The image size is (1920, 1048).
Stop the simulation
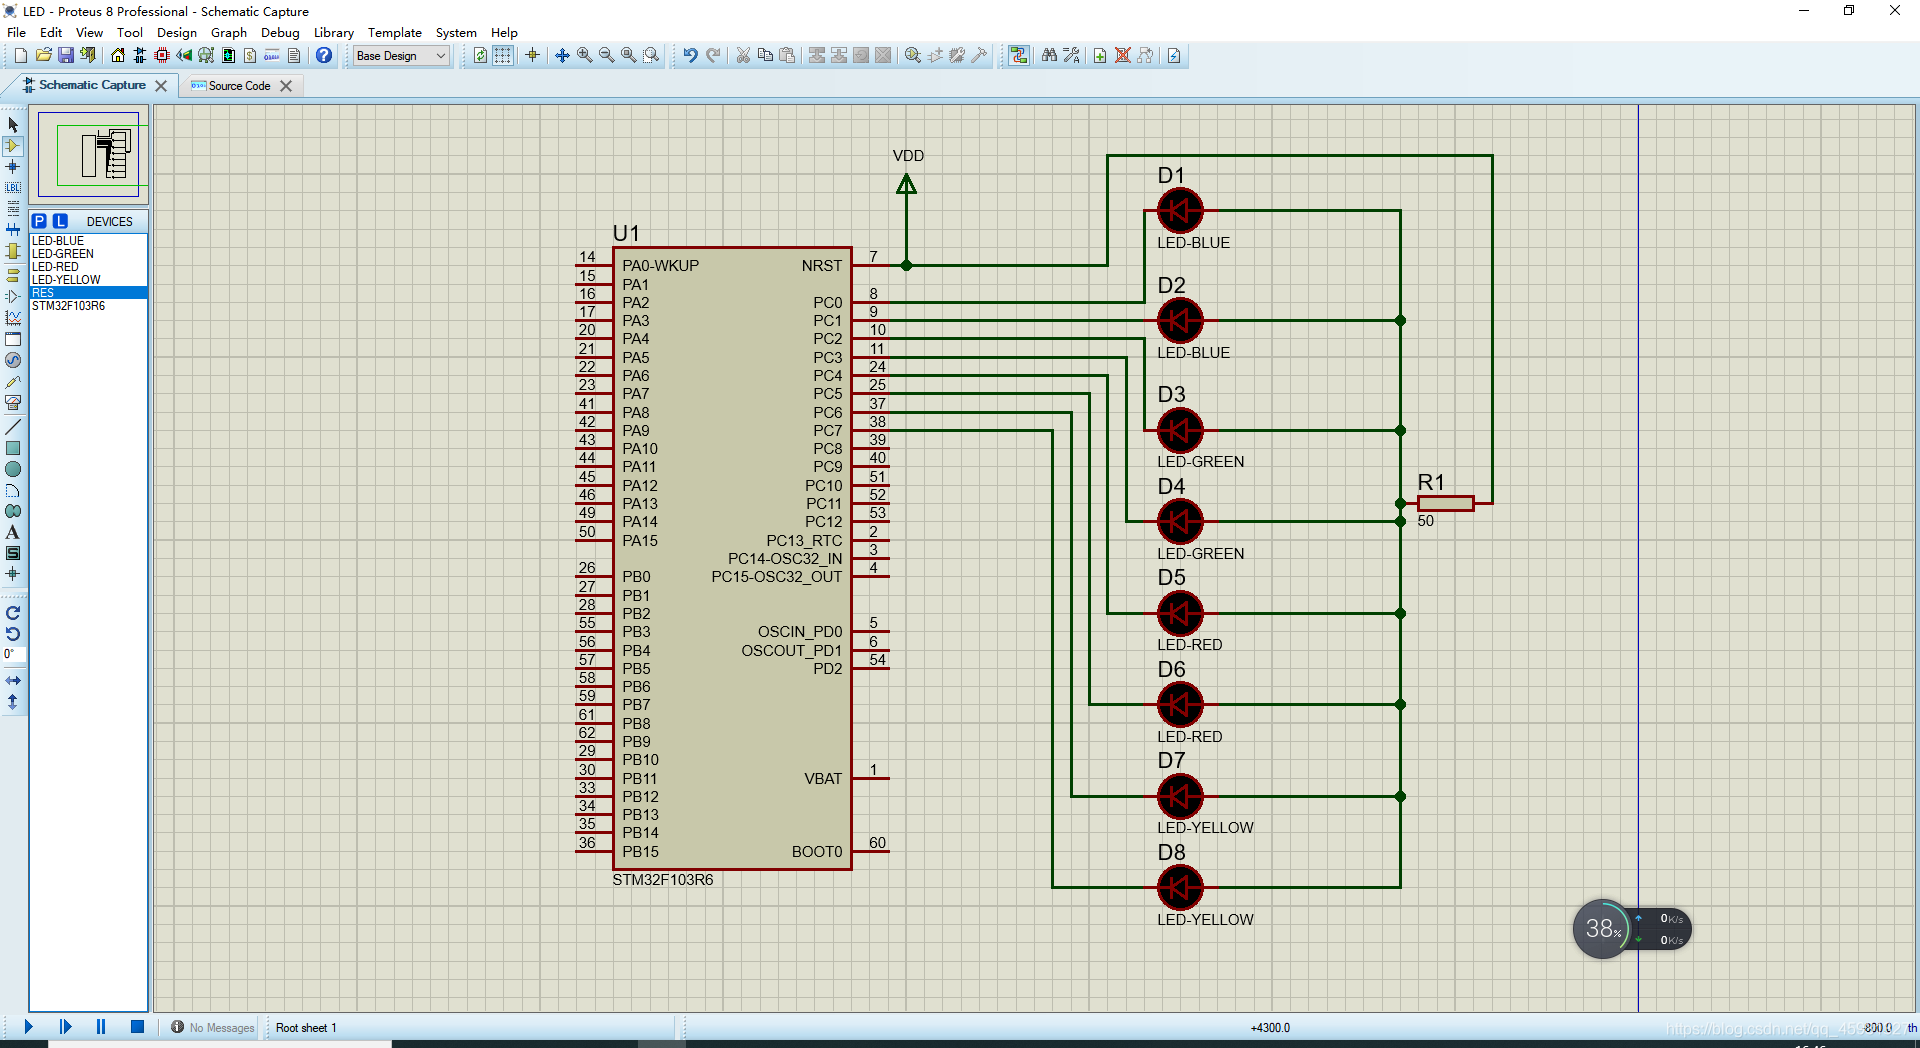pyautogui.click(x=138, y=1027)
